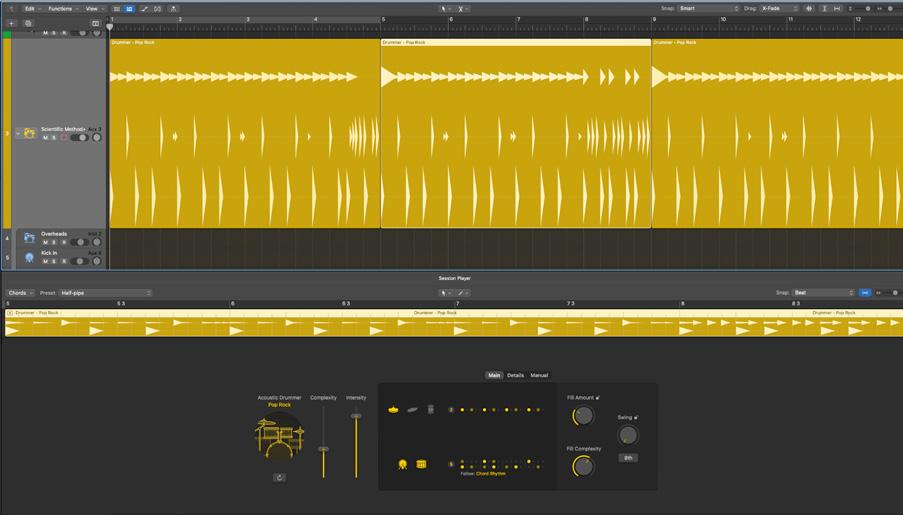
Task: Open the tracks area command-click tool menu
Action: click(x=462, y=9)
